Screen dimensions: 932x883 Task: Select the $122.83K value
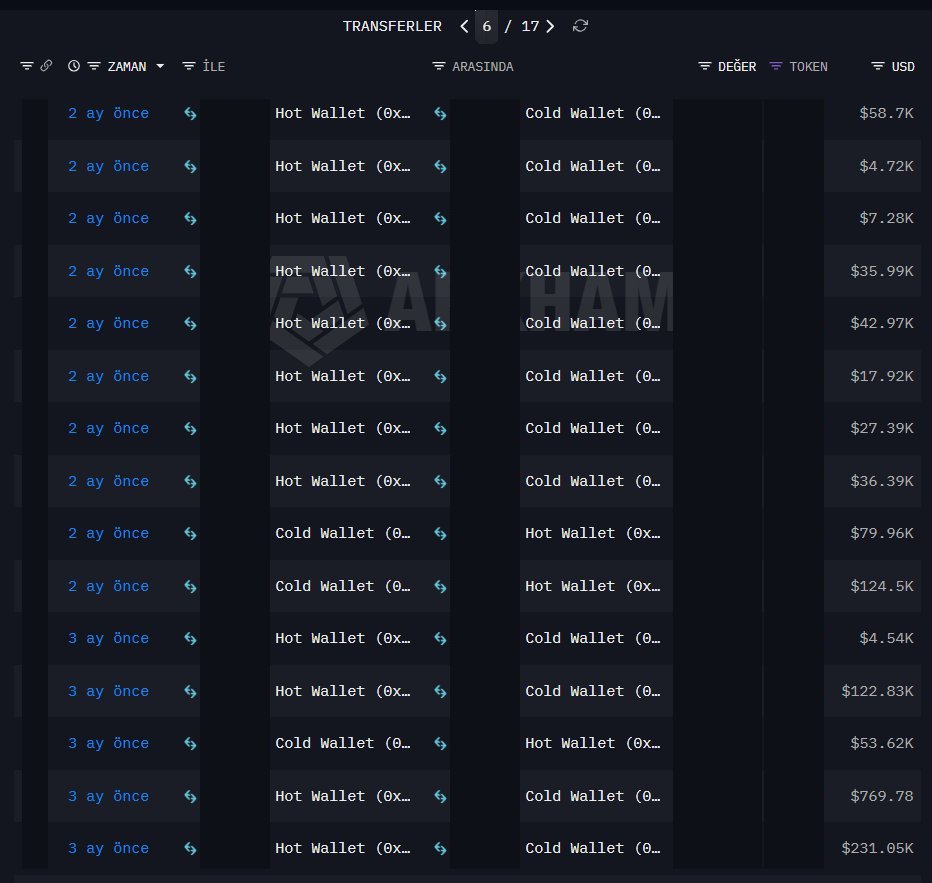pos(877,691)
